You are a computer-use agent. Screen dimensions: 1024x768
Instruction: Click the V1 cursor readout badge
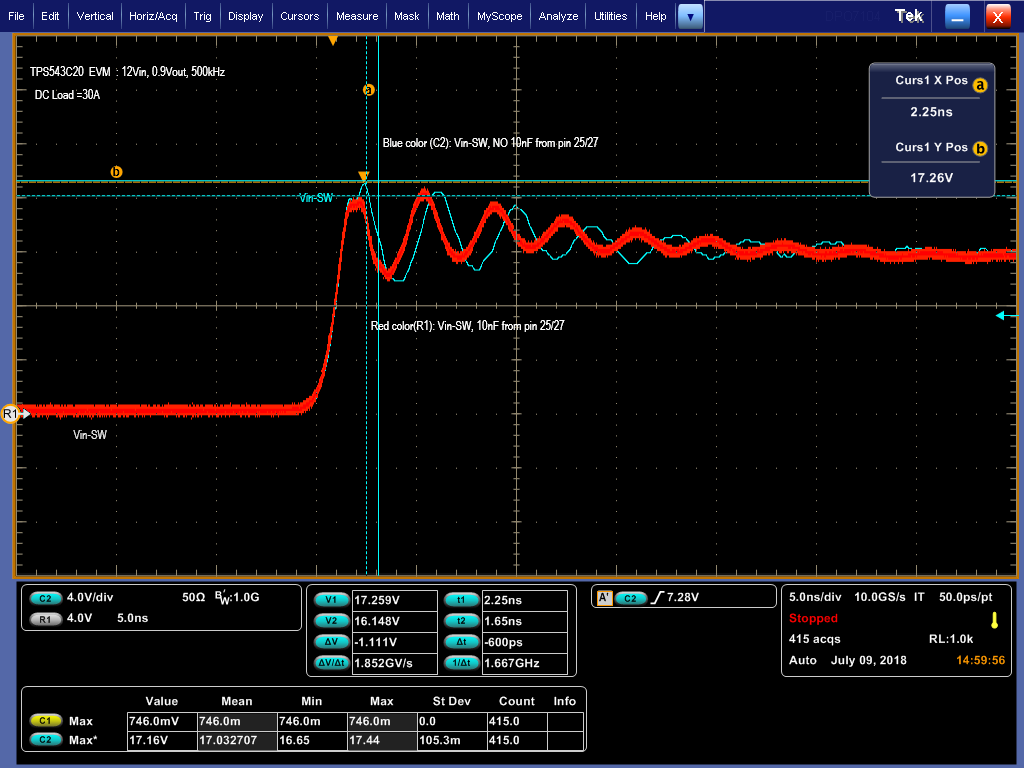click(331, 600)
